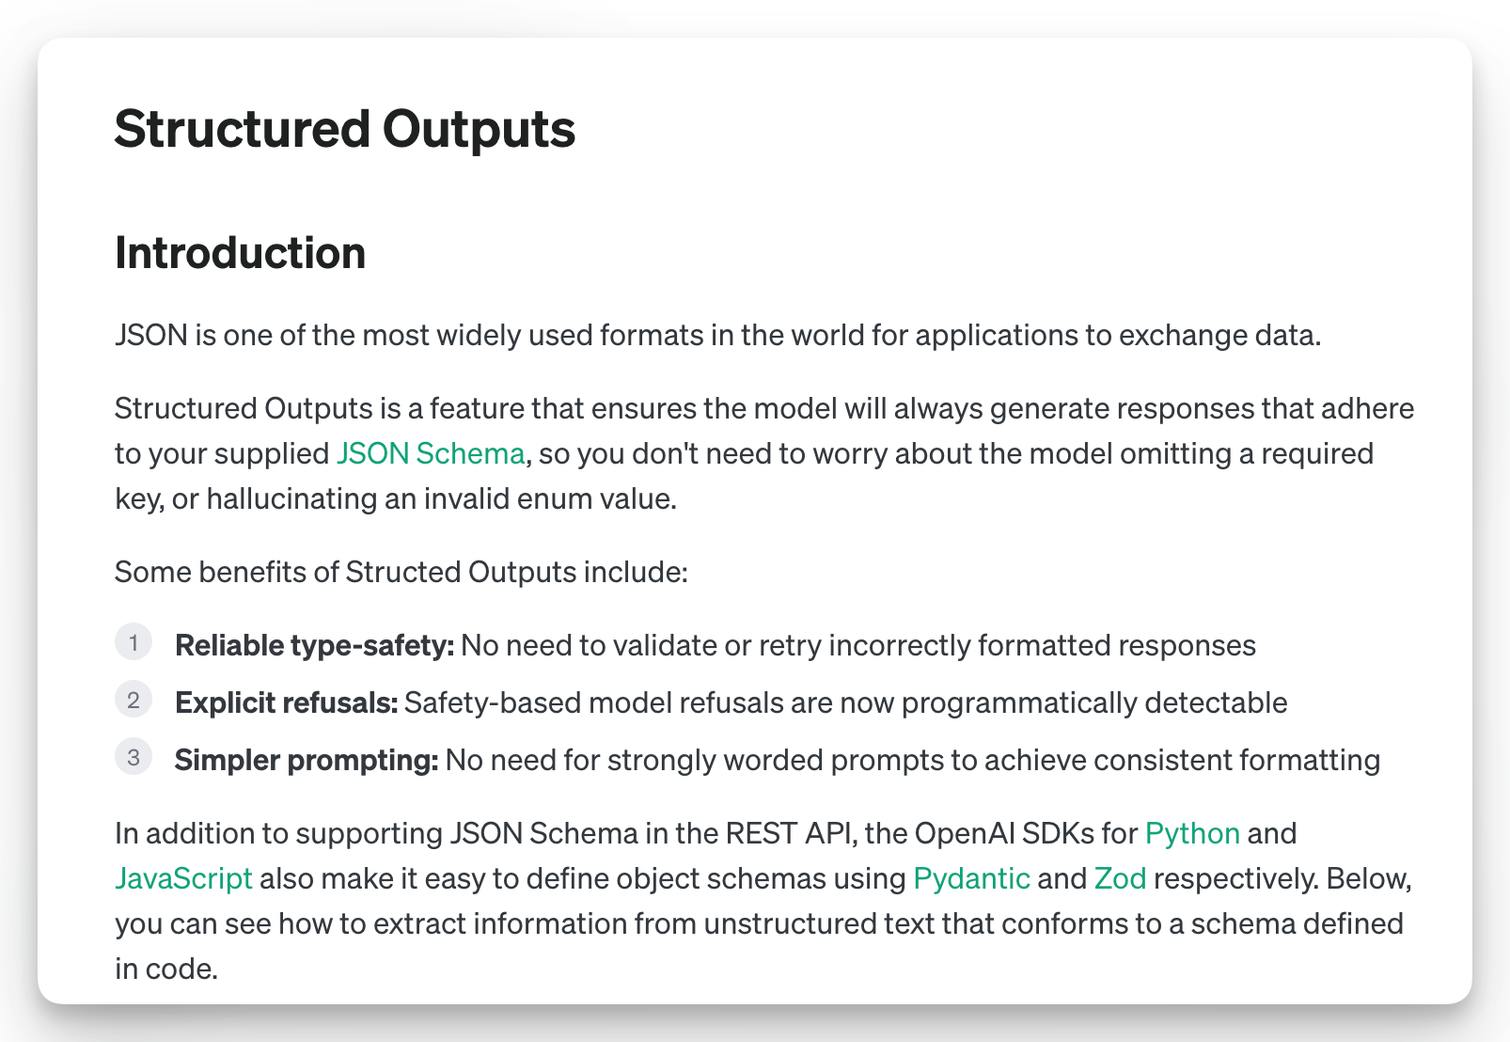Click the Zod hyperlink
The height and width of the screenshot is (1042, 1510).
pyautogui.click(x=1119, y=878)
